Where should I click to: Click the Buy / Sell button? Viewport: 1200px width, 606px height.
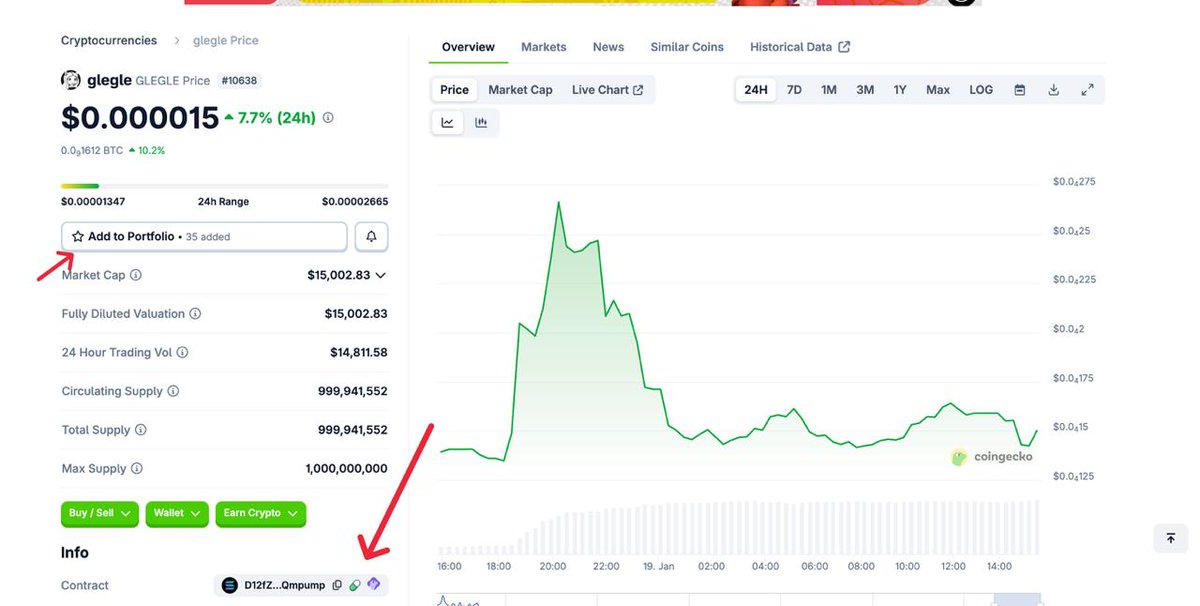(99, 513)
